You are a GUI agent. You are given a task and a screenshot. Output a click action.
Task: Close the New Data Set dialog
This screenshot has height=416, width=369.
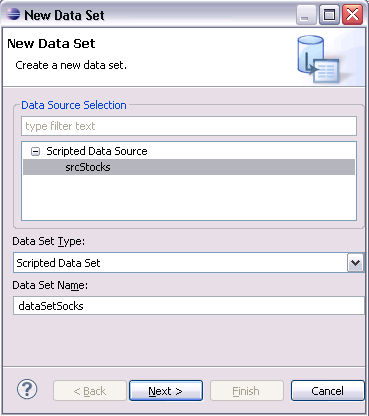click(353, 15)
